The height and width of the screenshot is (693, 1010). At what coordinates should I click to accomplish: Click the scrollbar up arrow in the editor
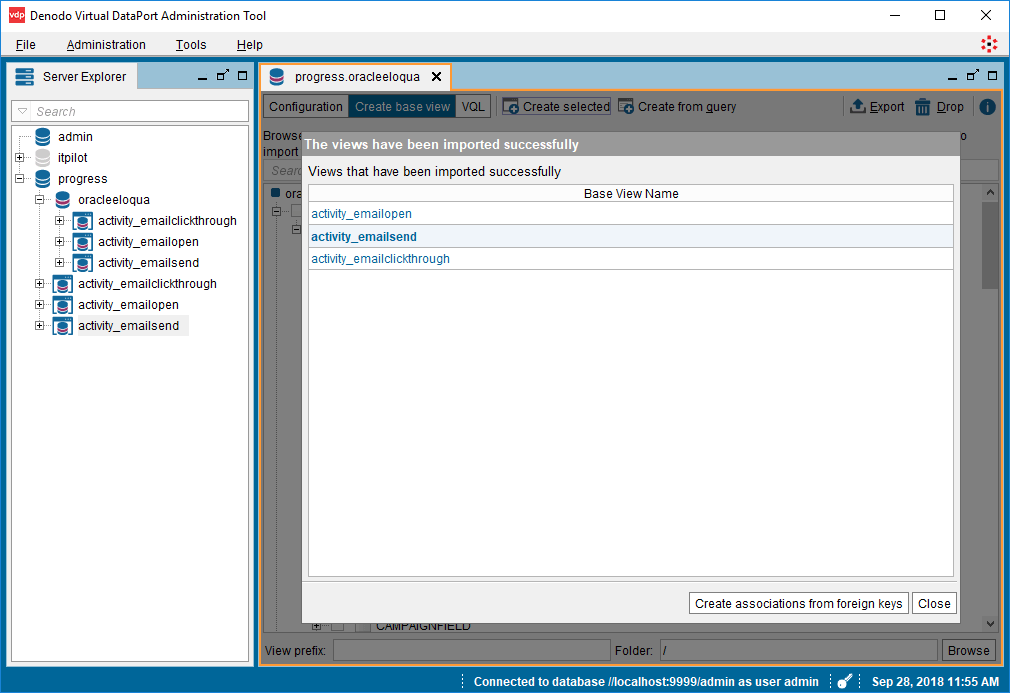tap(990, 192)
